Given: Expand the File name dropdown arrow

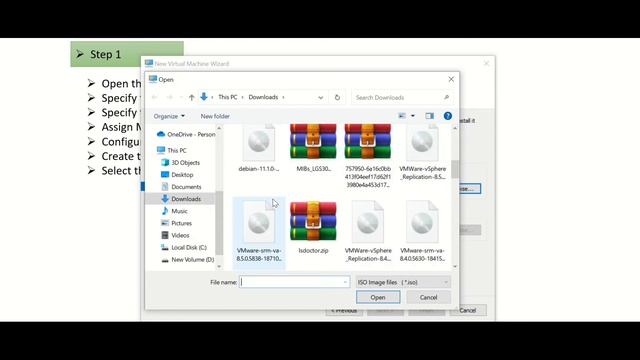Looking at the screenshot, I should click(x=345, y=282).
